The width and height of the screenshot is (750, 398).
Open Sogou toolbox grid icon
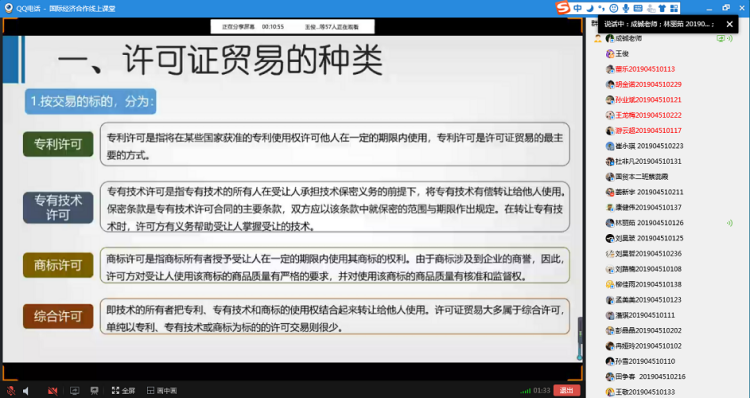[674, 8]
